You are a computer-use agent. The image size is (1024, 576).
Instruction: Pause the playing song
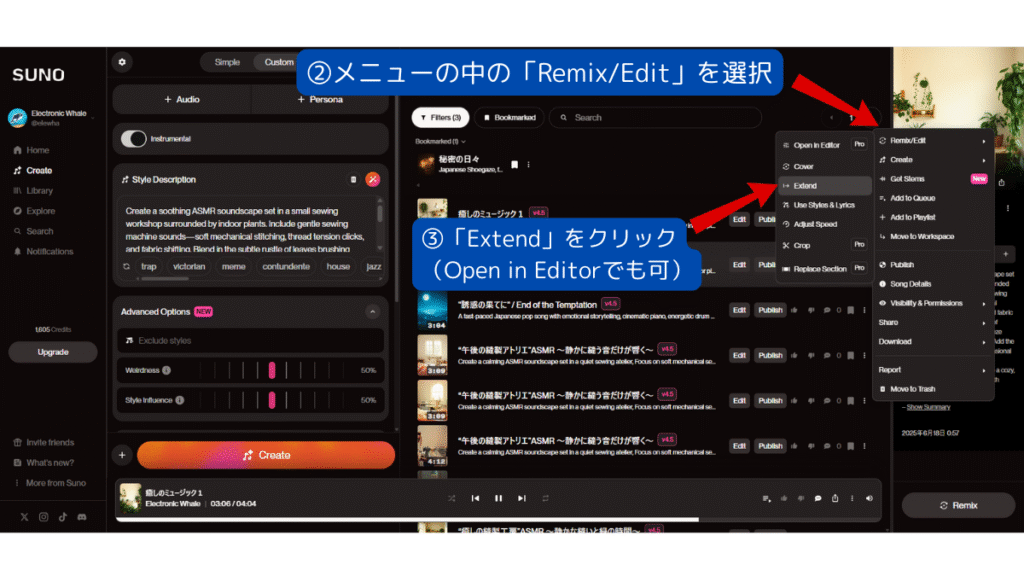point(498,498)
